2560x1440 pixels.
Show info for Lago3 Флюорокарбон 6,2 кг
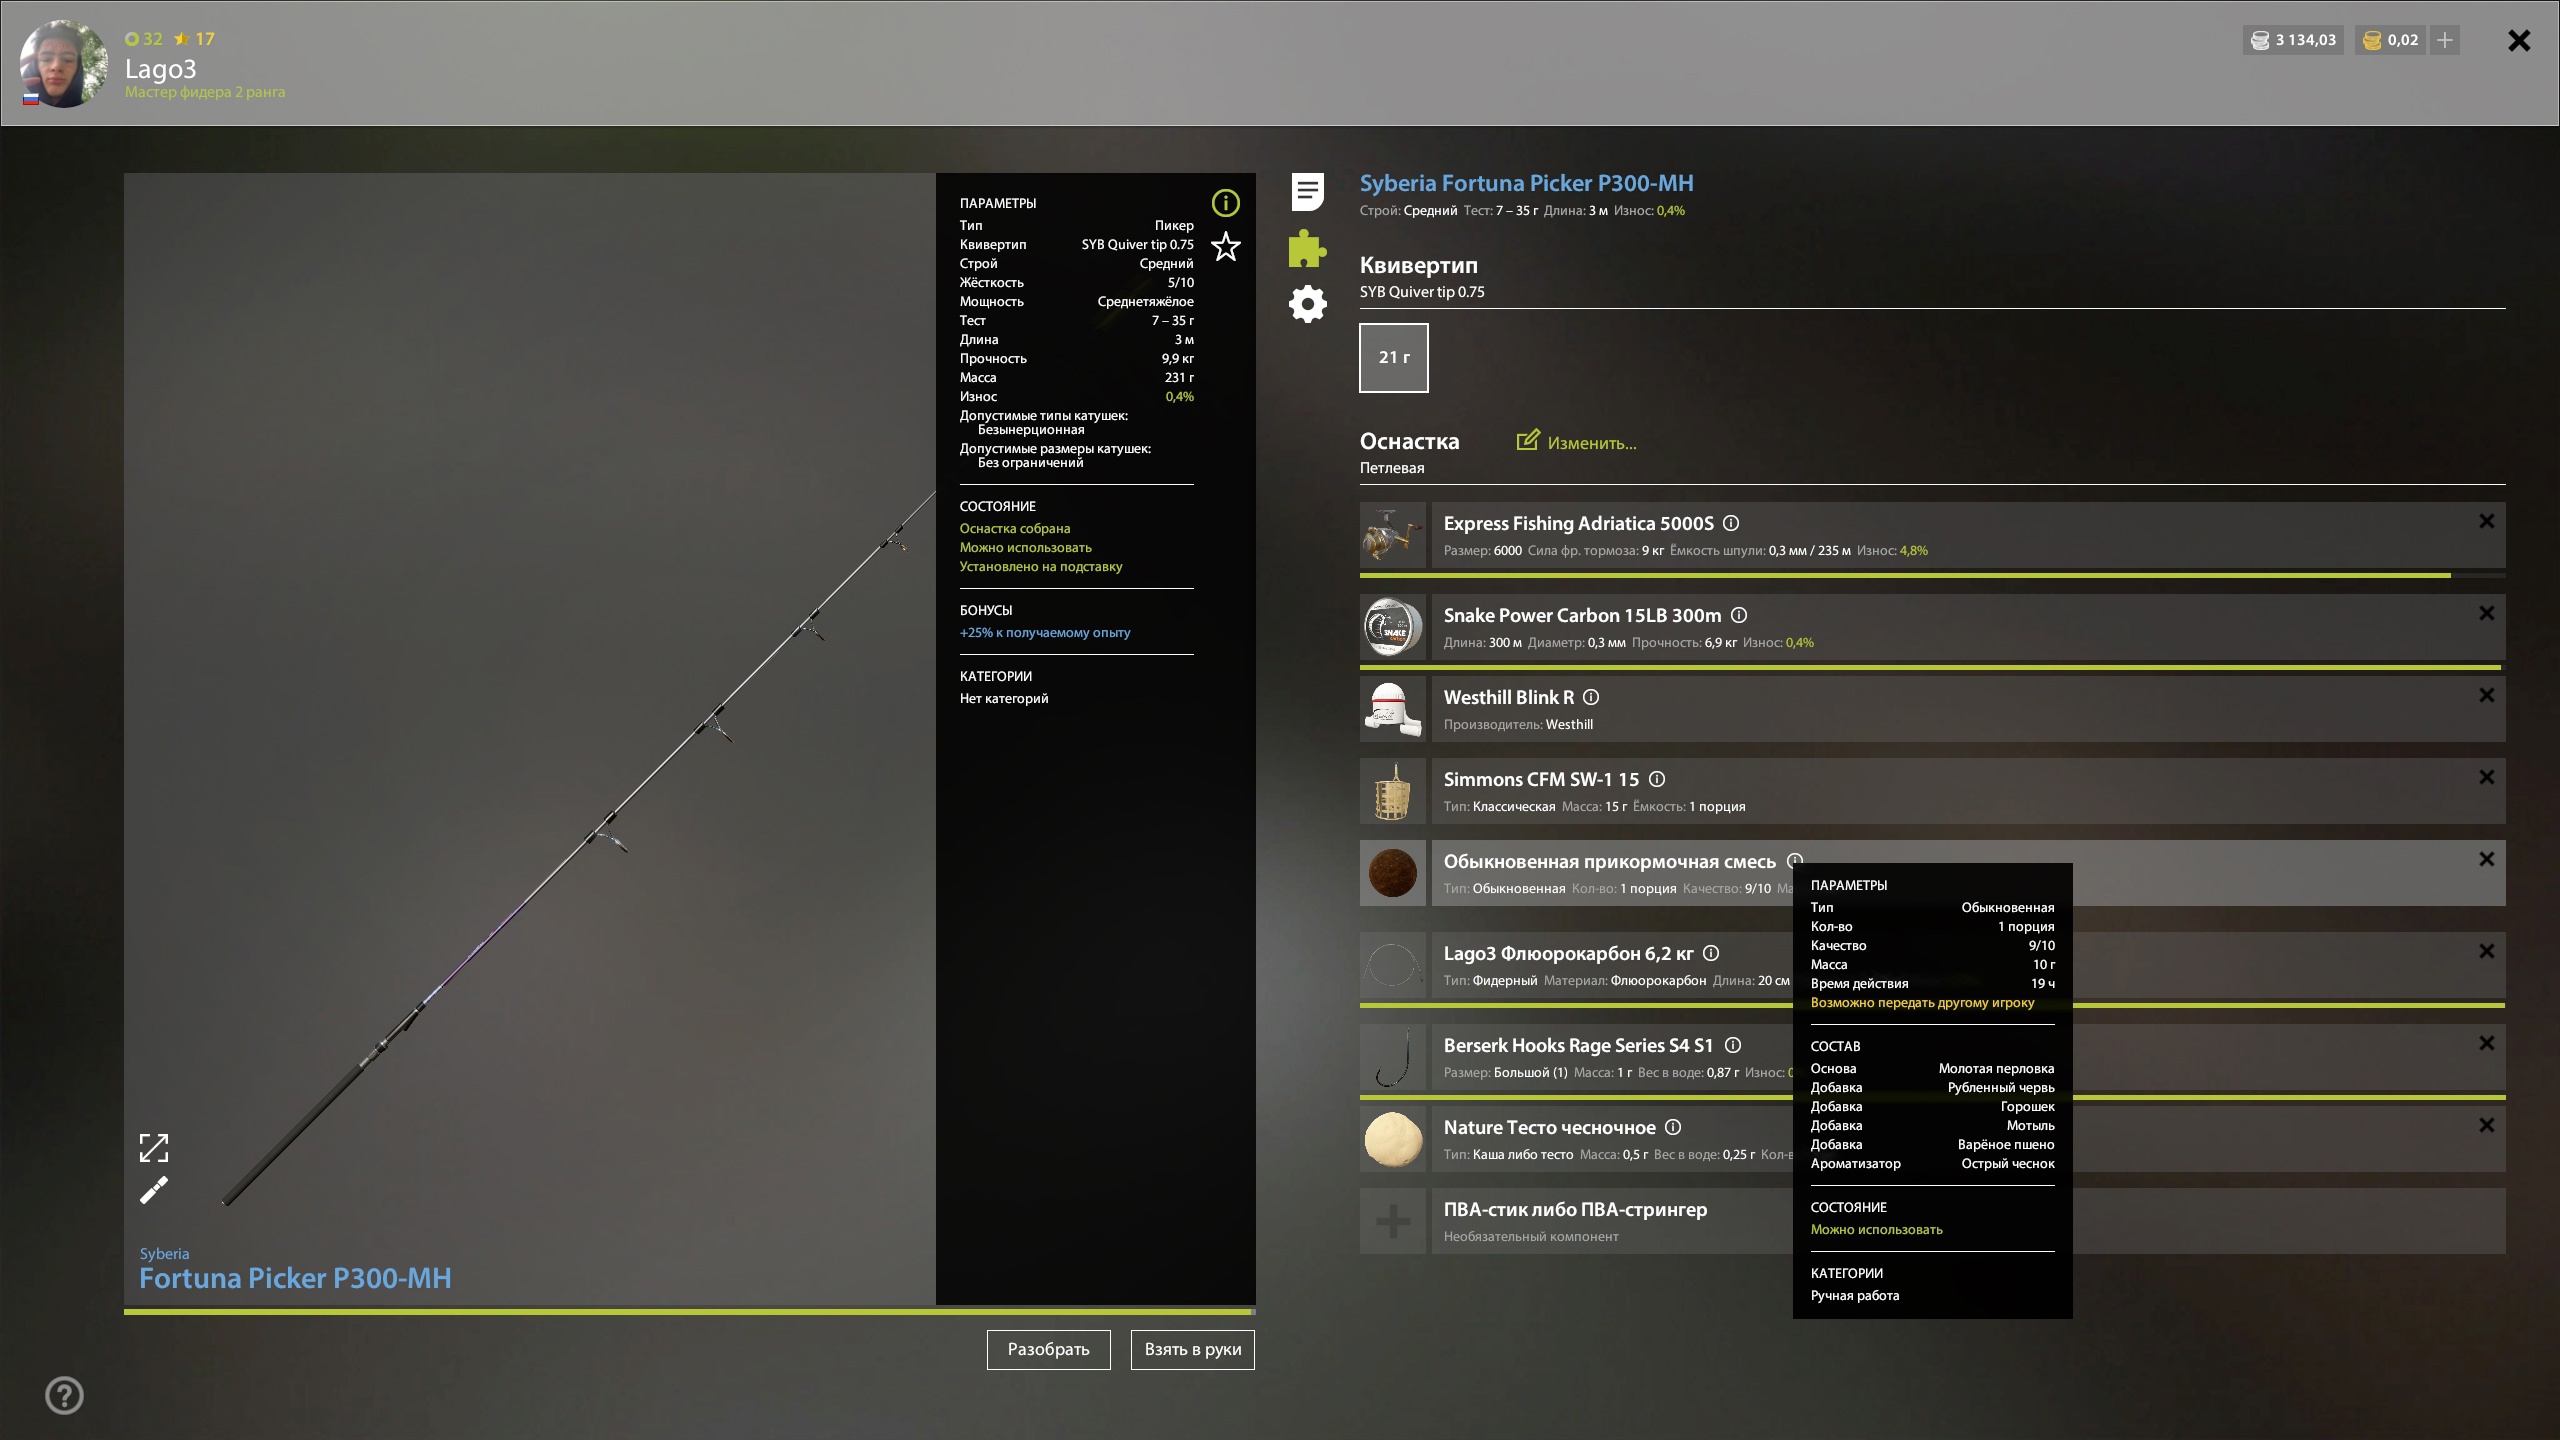tap(1711, 953)
